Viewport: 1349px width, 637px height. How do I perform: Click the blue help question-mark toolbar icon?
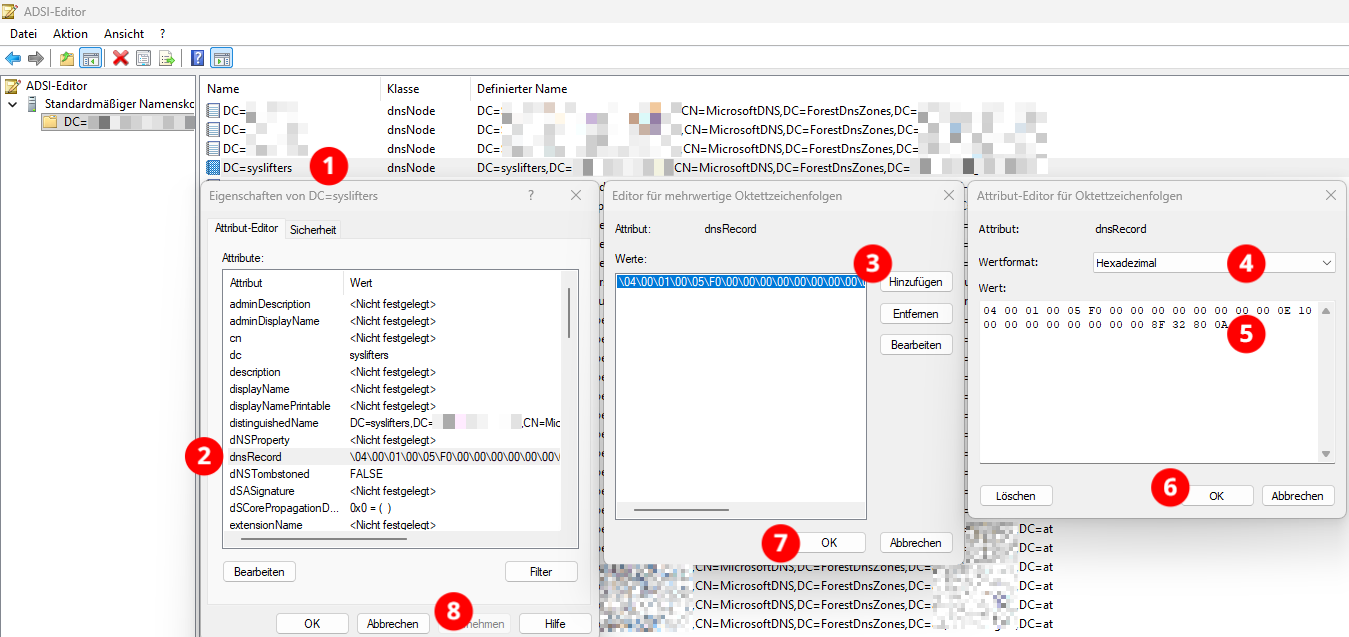coord(198,58)
